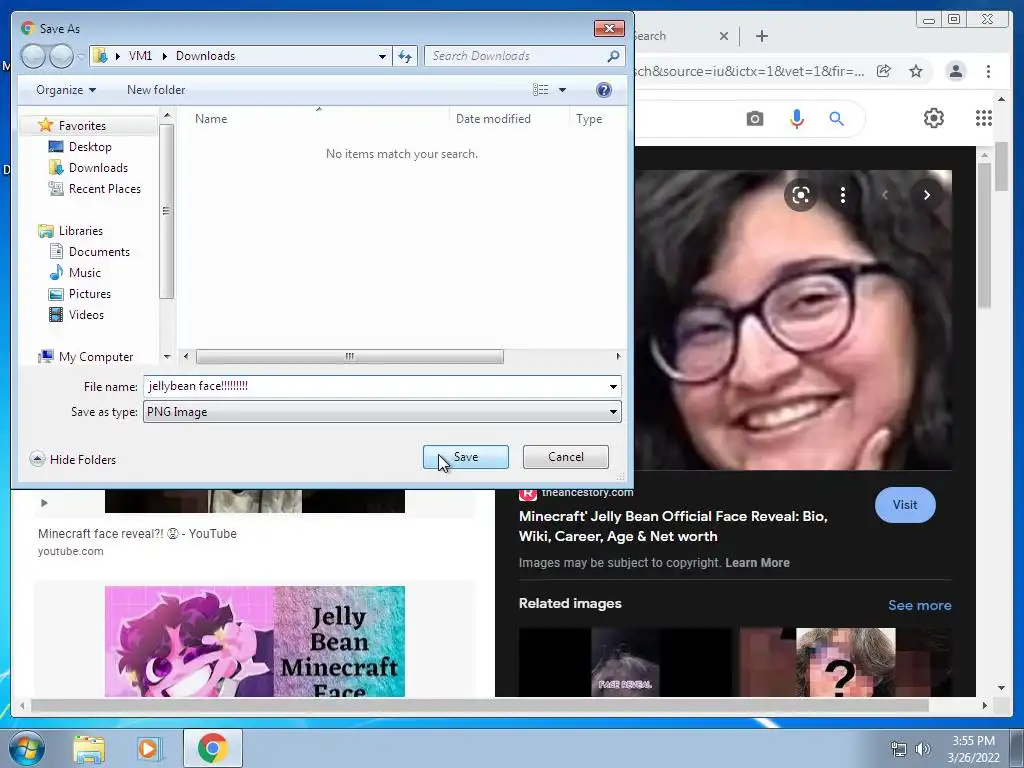Open Google quick settings gear
1024x768 pixels.
tap(933, 118)
